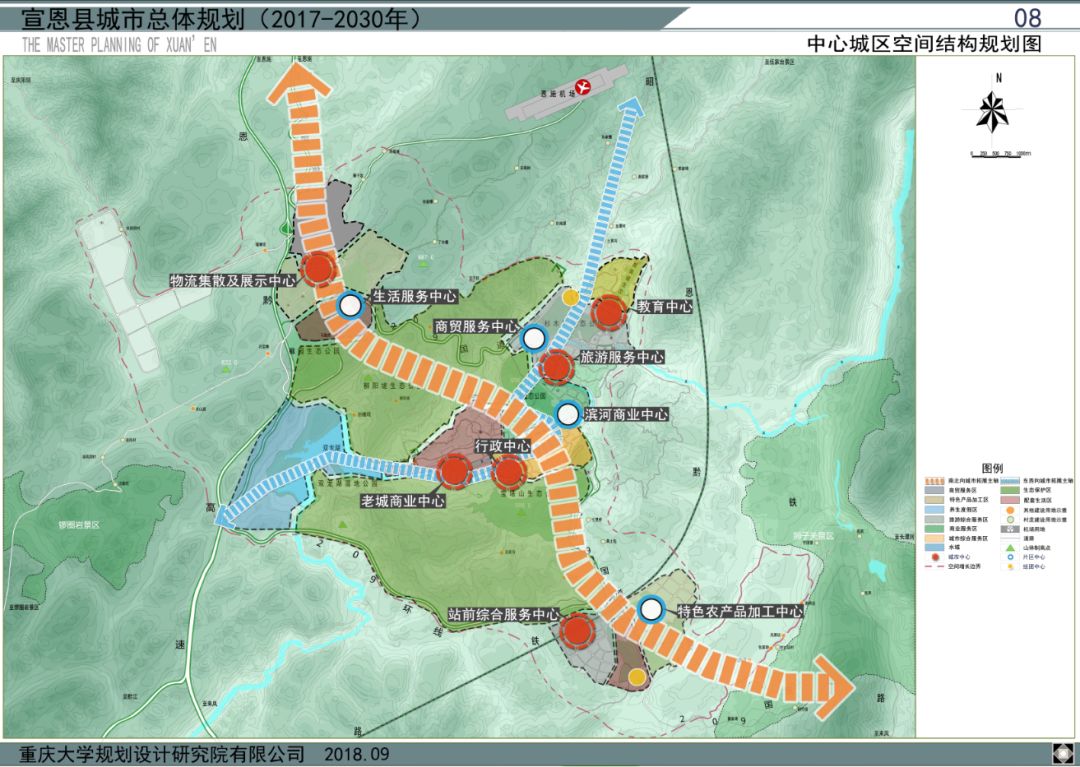Viewport: 1080px width, 767px height.
Task: Click the 行政中心 label
Action: point(503,445)
